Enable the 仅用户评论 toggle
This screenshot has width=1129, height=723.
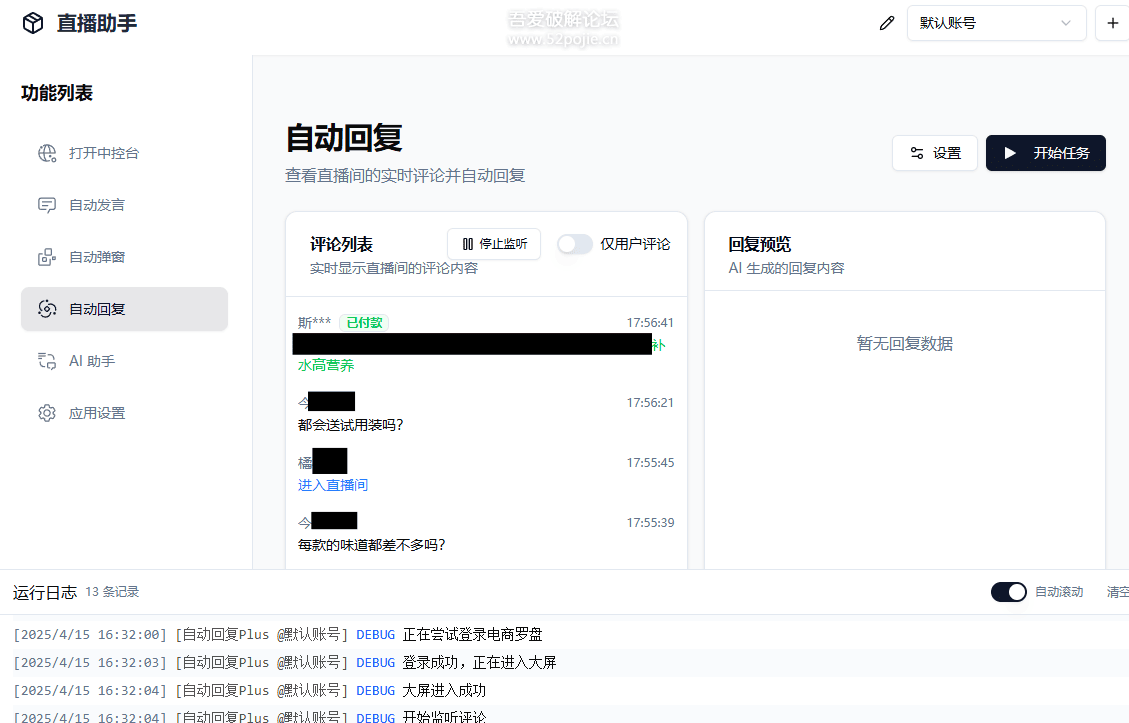pos(575,243)
